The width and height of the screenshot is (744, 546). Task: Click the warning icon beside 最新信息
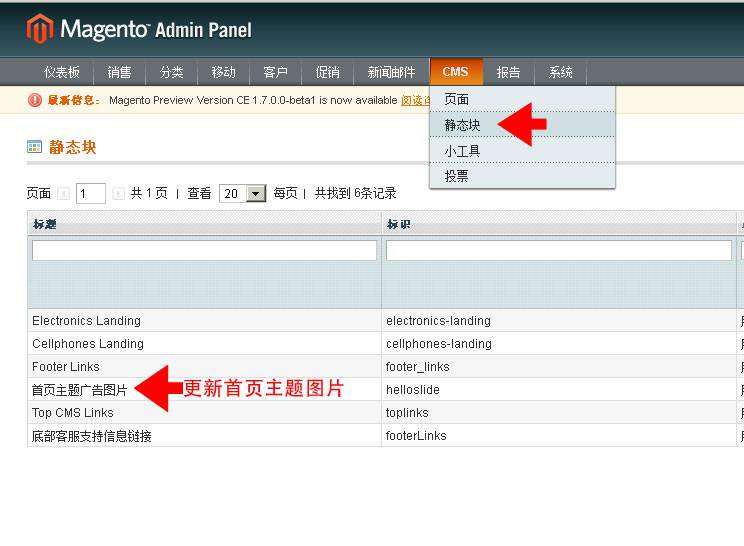click(x=35, y=100)
